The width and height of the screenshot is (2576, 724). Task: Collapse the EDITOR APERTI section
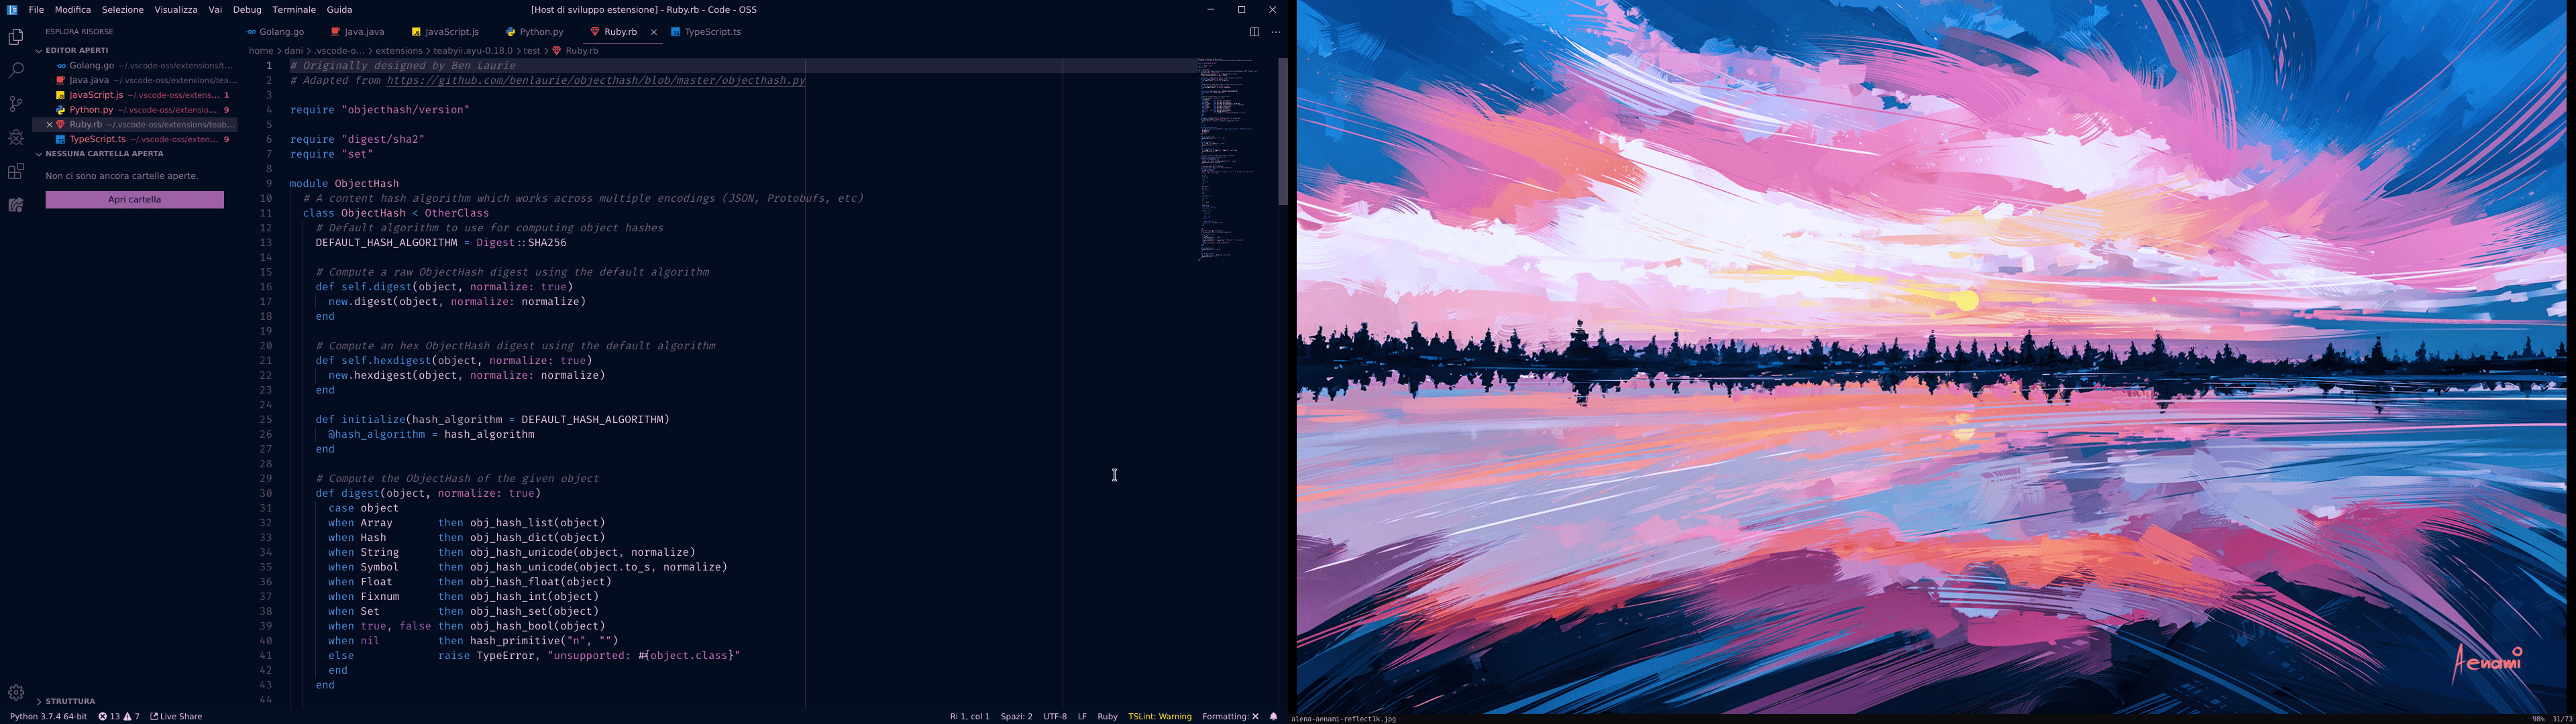click(x=76, y=50)
